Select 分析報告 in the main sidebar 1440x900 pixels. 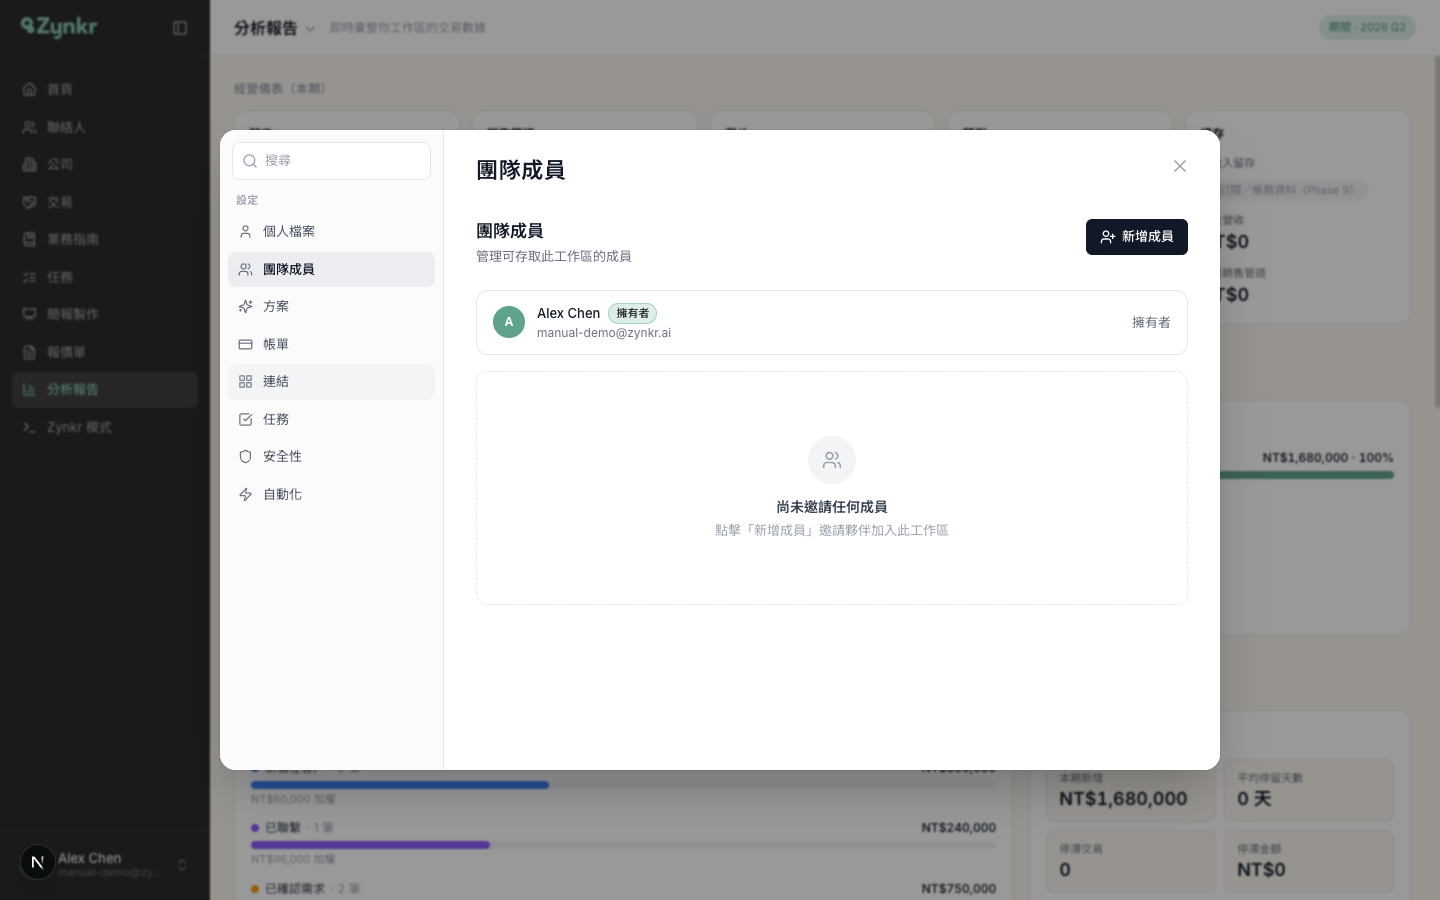tap(105, 390)
